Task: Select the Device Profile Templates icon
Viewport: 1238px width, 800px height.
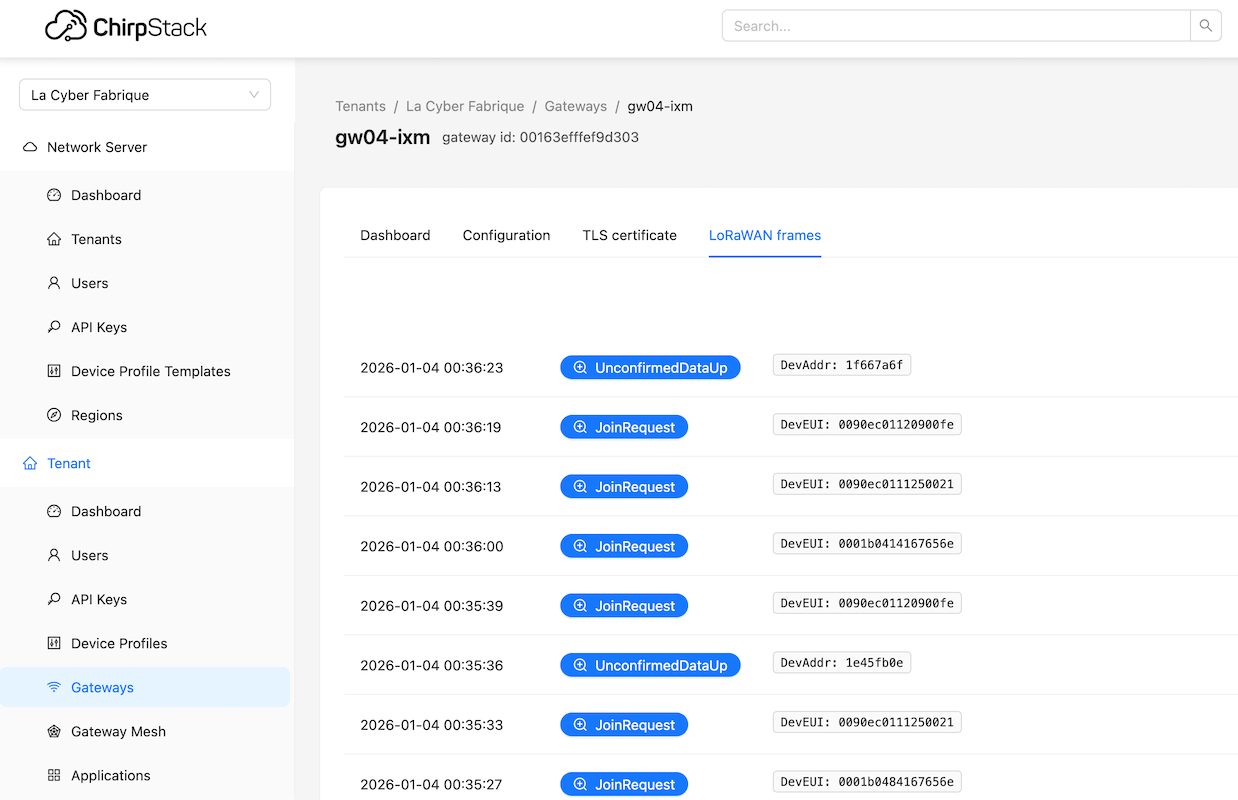Action: [52, 371]
